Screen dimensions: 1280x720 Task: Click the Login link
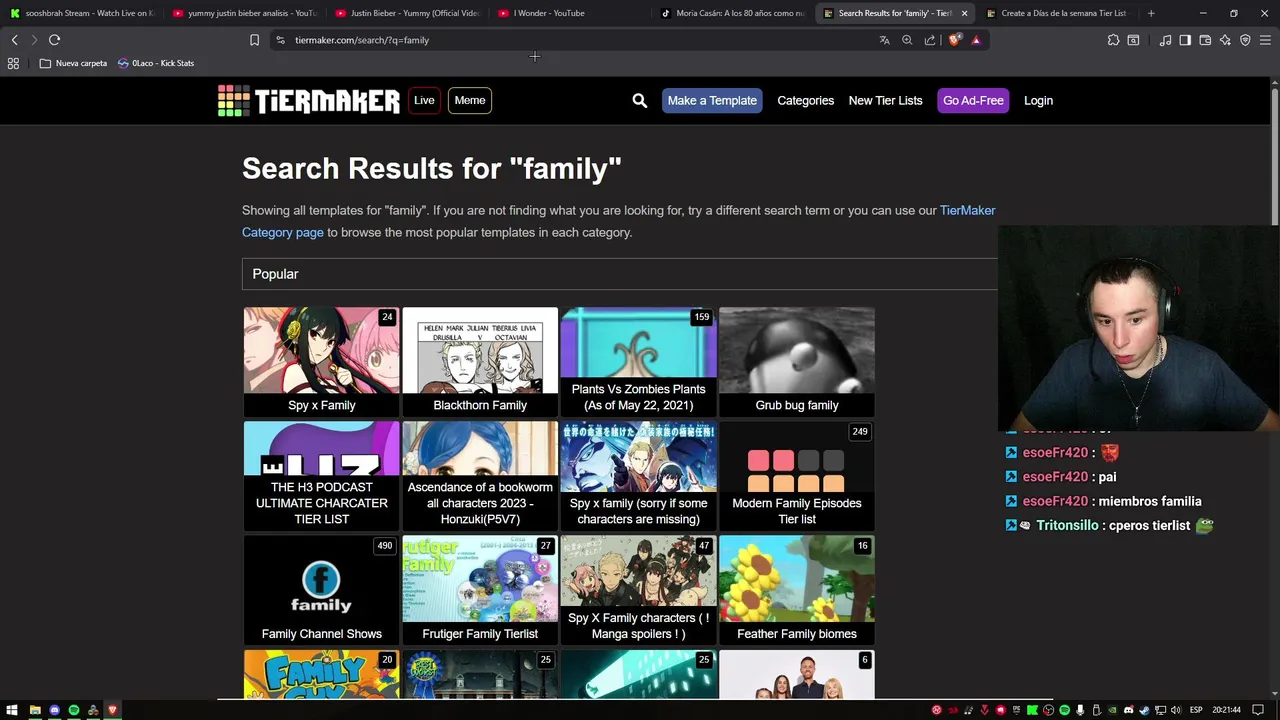coord(1038,100)
